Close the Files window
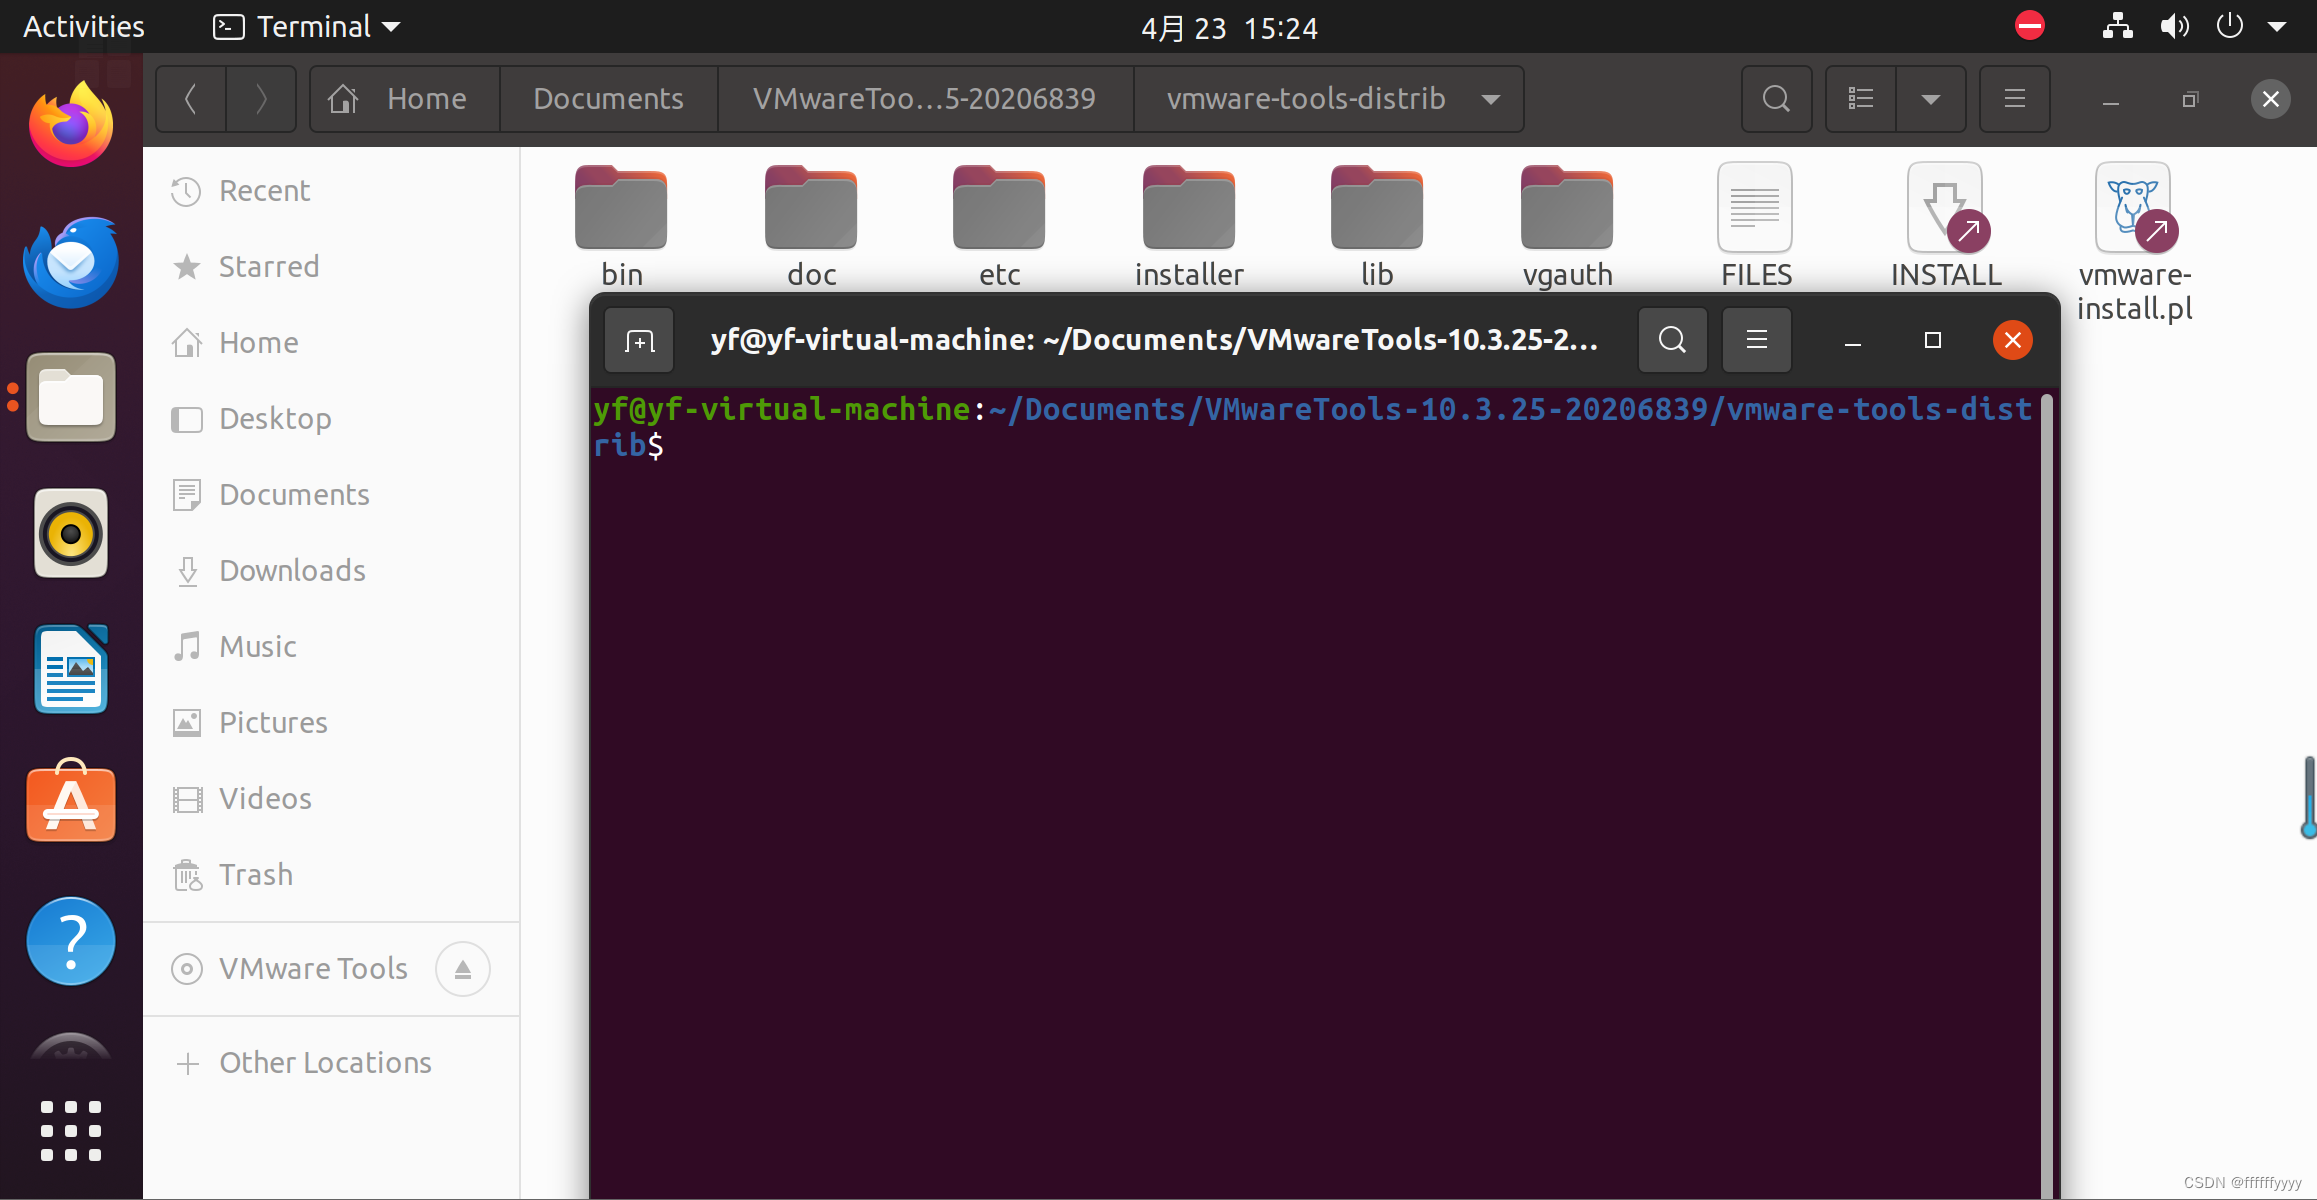Screen dimensions: 2317x1200 tap(2270, 99)
